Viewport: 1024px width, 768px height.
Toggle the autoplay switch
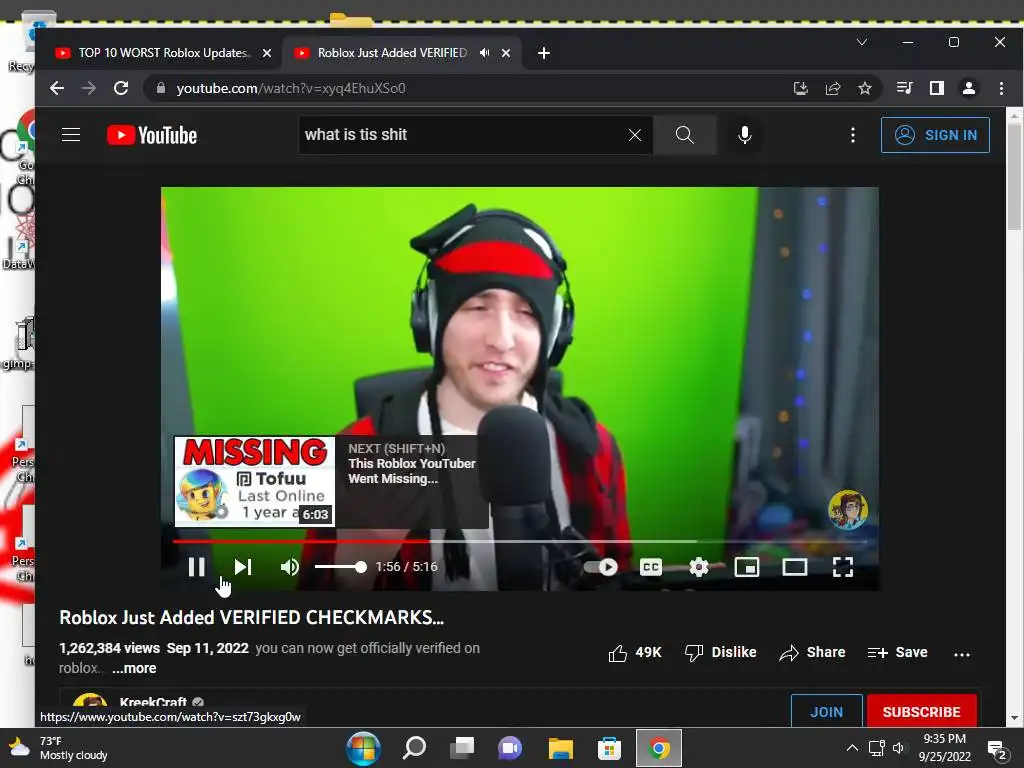(601, 567)
